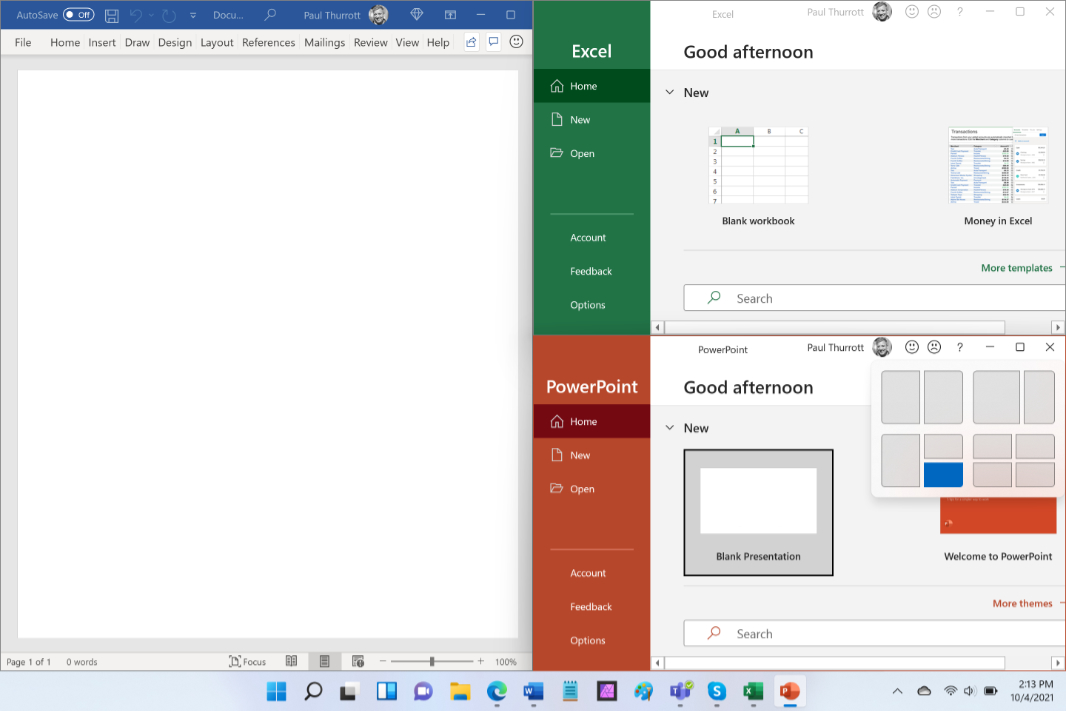Open the Search tool in Word's title bar
This screenshot has width=1066, height=711.
click(x=268, y=14)
